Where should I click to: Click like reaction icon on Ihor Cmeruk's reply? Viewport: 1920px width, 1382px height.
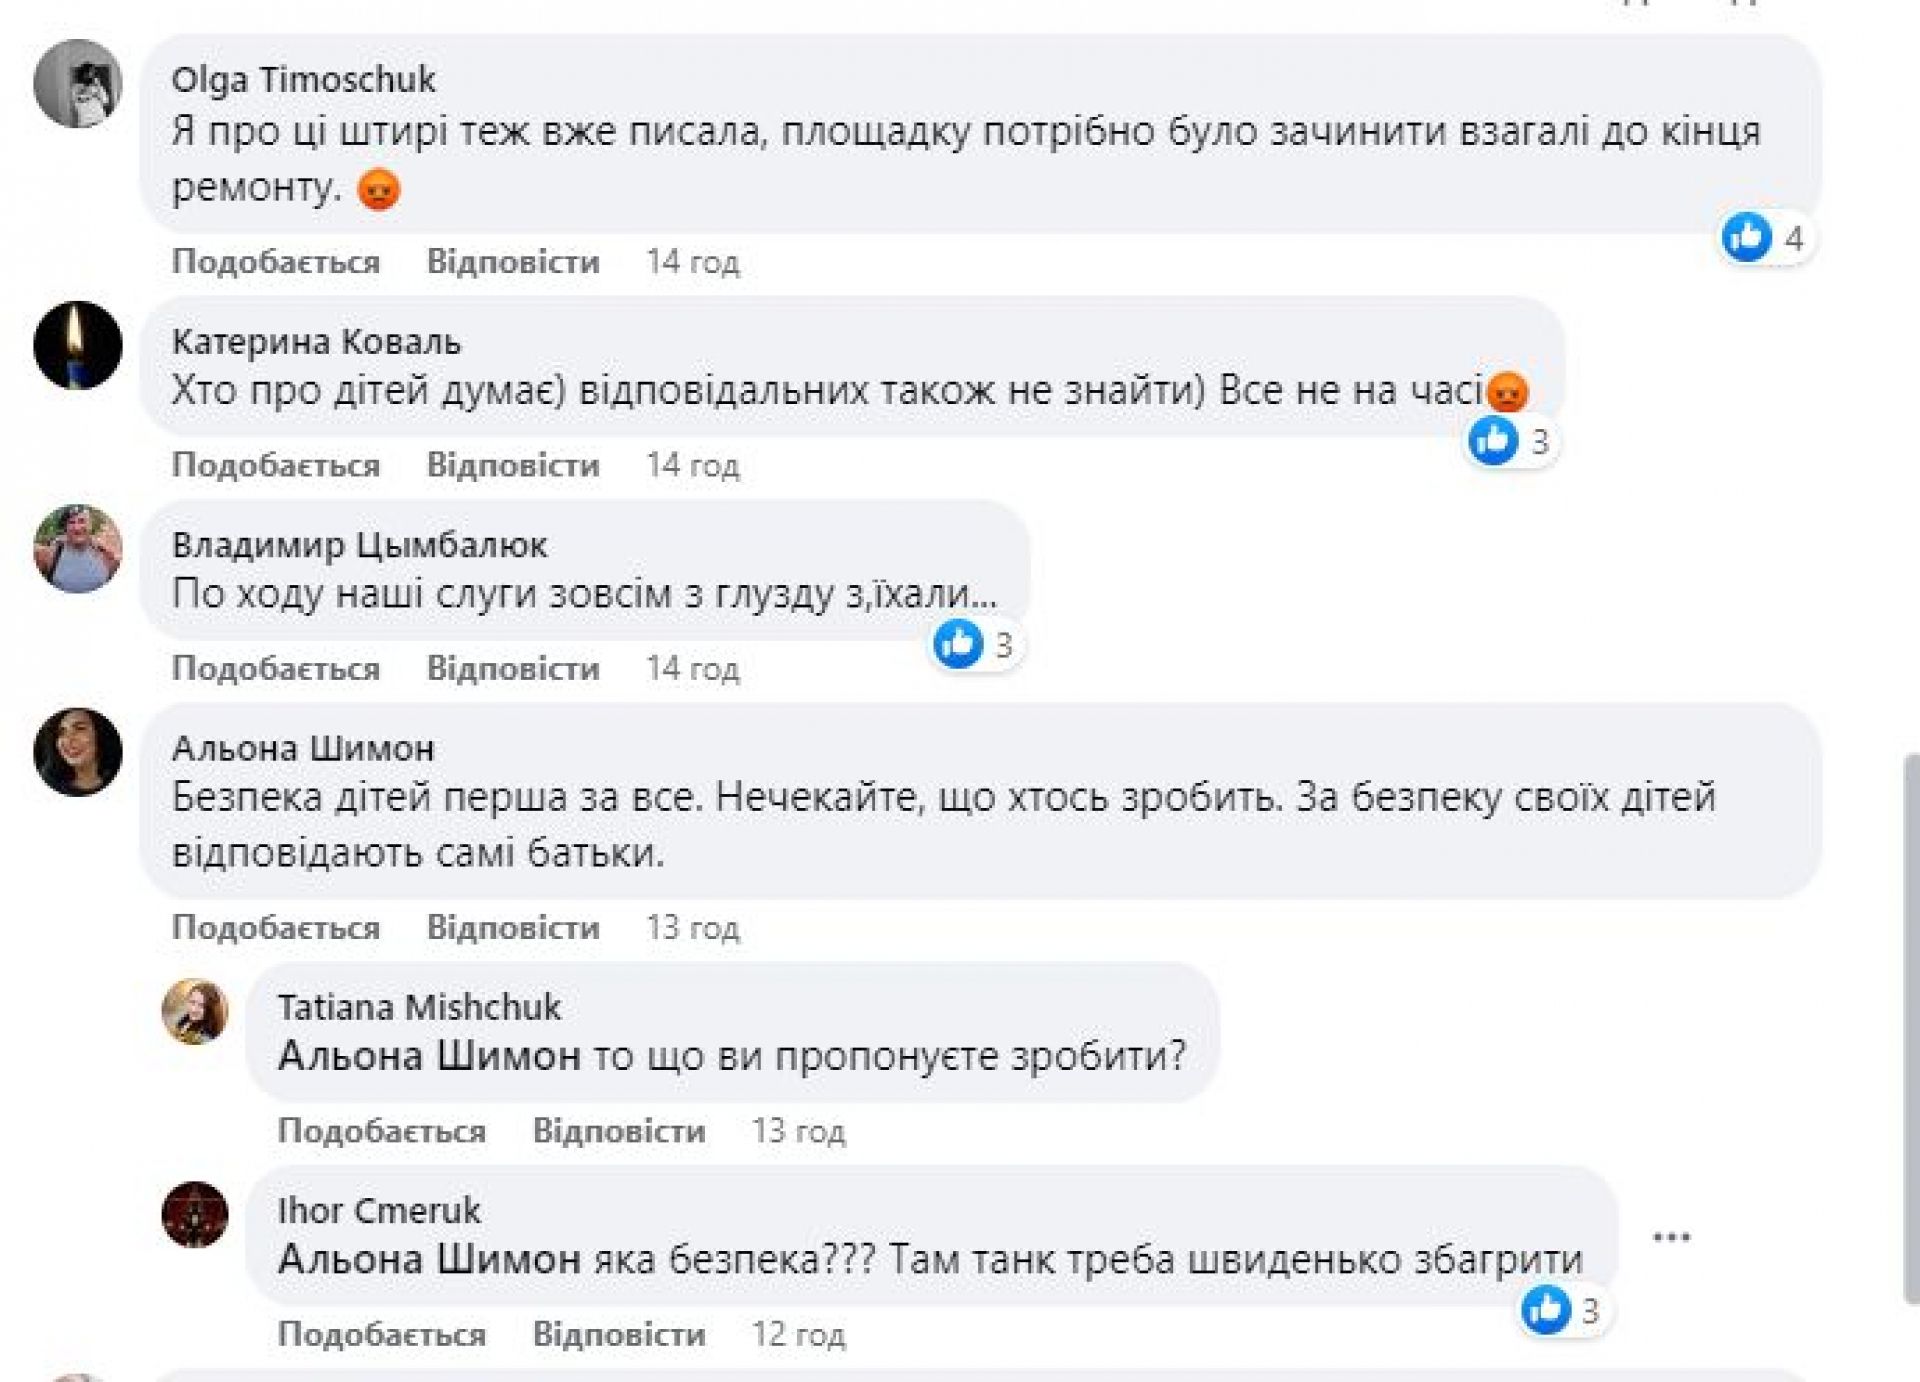tap(1546, 1310)
